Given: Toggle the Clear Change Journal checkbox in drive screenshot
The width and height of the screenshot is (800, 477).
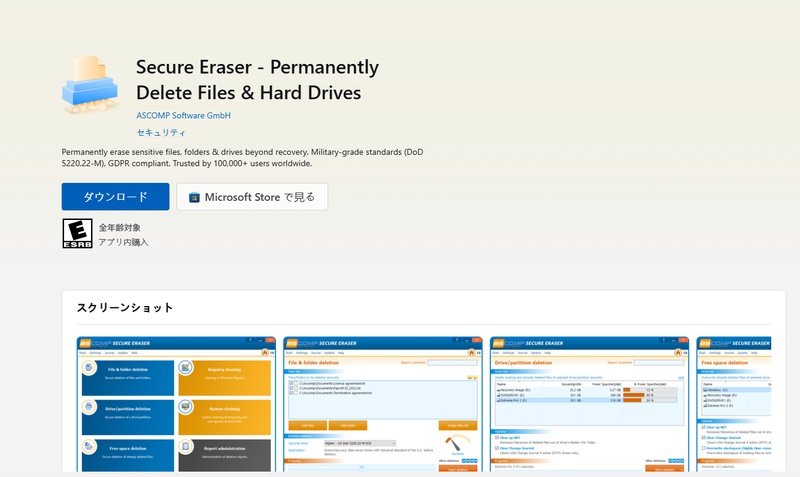Looking at the screenshot, I should [x=498, y=447].
